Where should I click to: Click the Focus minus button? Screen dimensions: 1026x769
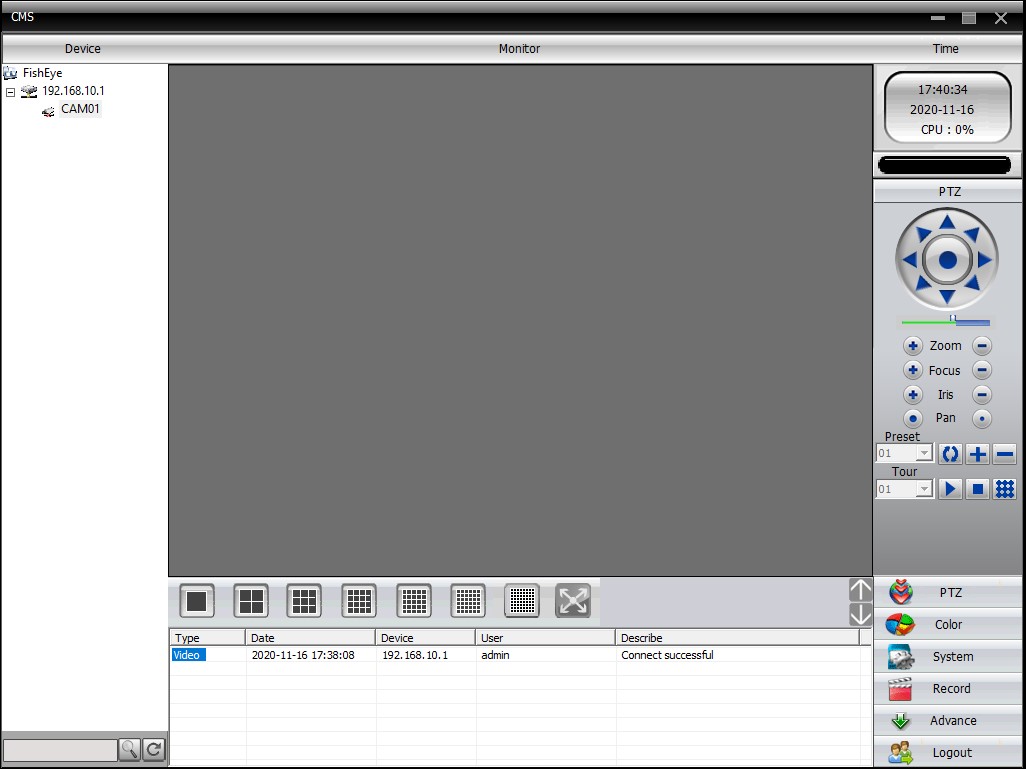[982, 370]
